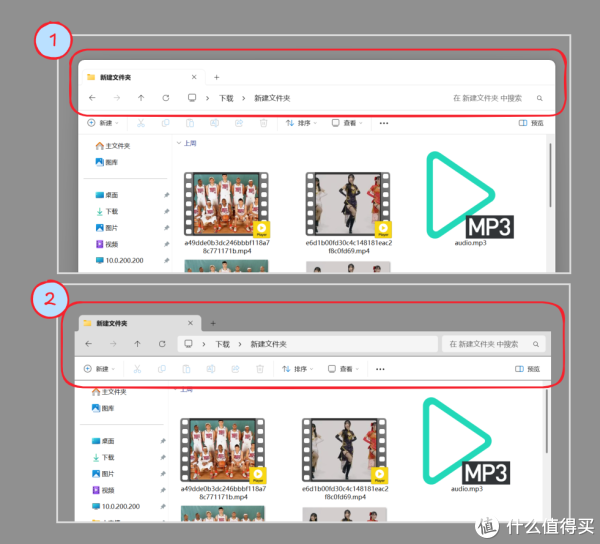Image resolution: width=600 pixels, height=544 pixels.
Task: Click the 新建 New button in window 2
Action: [99, 369]
